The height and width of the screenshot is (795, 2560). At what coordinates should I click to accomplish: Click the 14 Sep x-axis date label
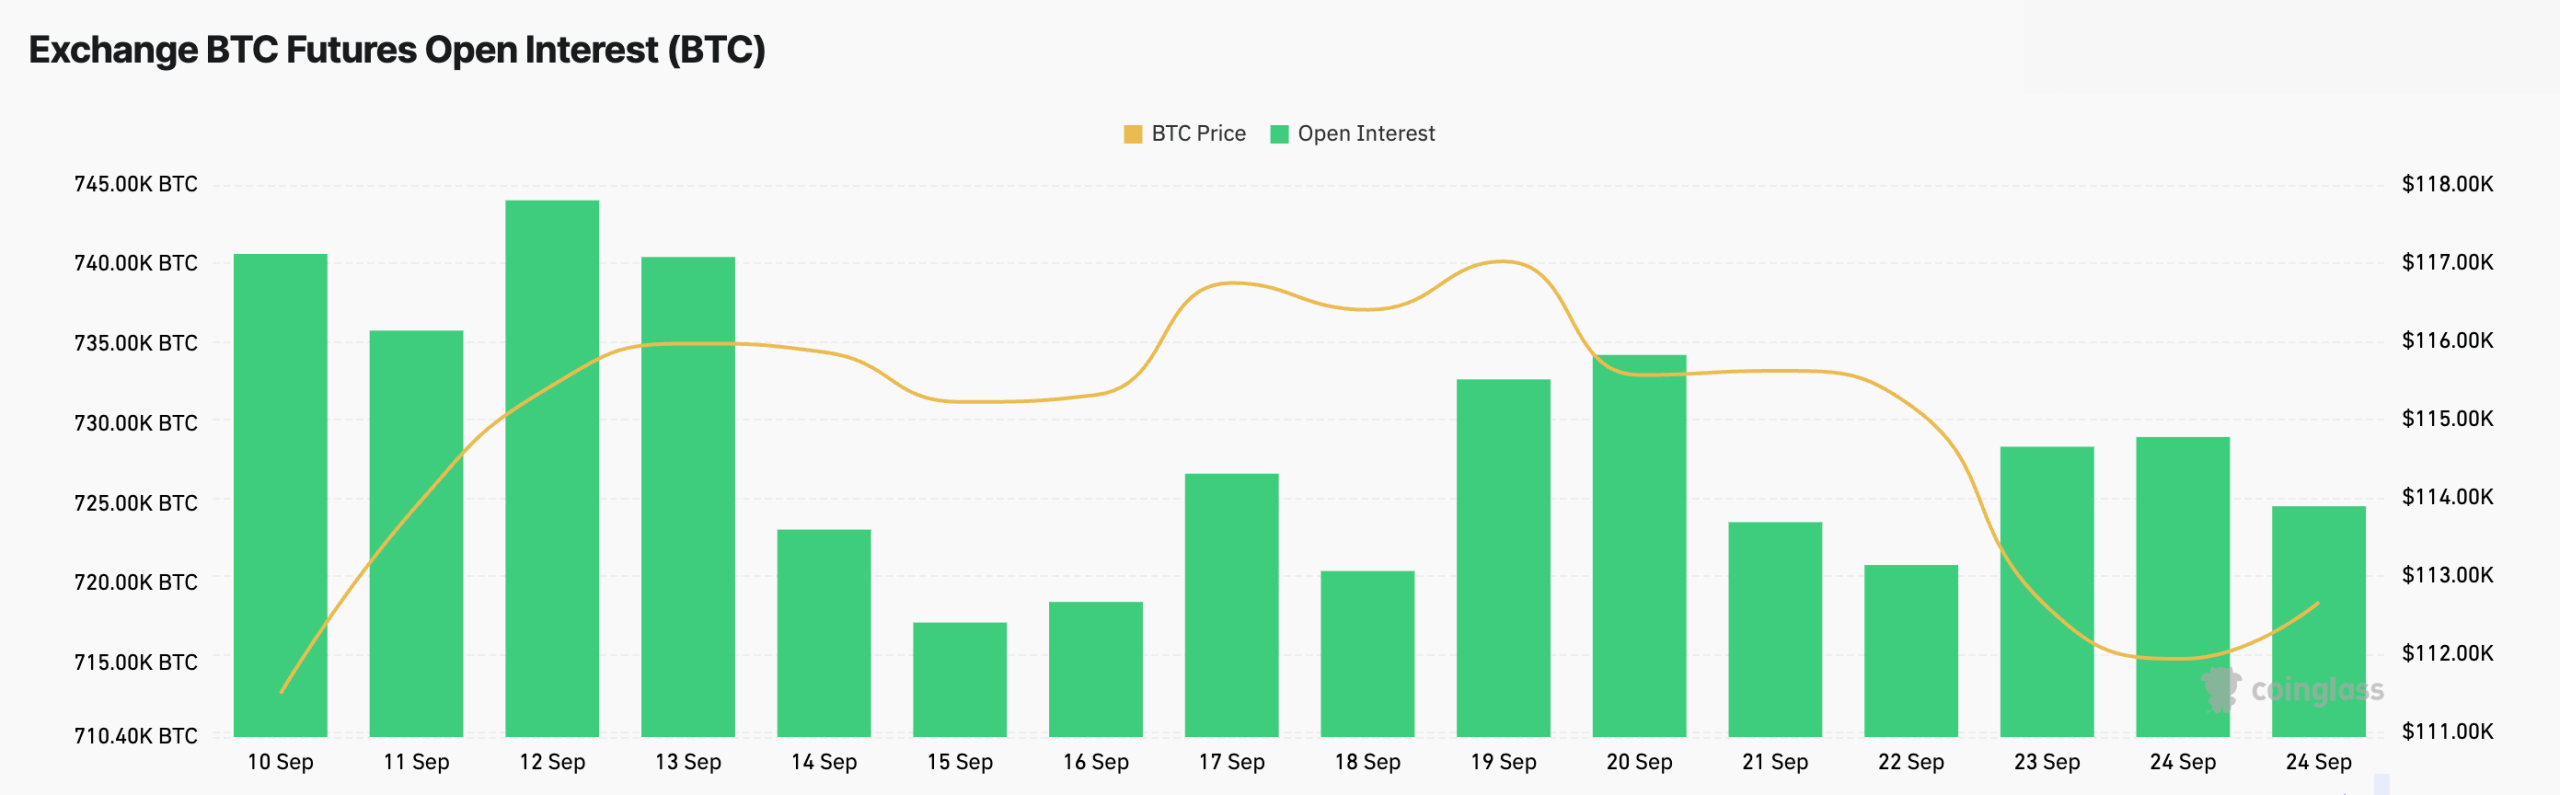pyautogui.click(x=824, y=762)
